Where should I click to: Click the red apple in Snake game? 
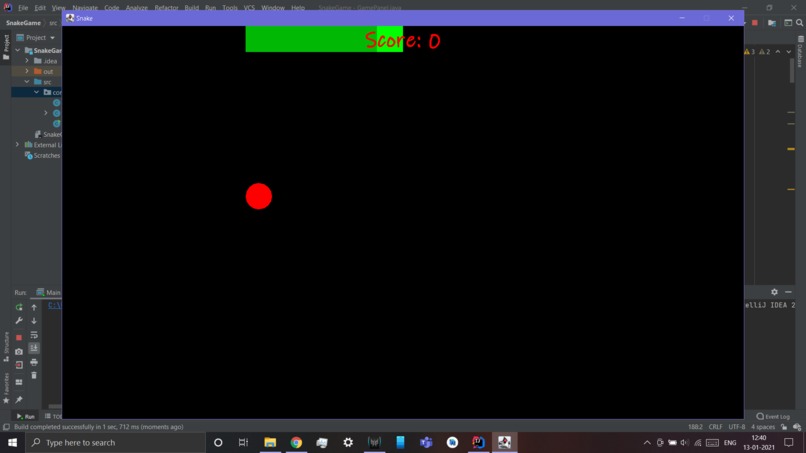click(x=259, y=196)
